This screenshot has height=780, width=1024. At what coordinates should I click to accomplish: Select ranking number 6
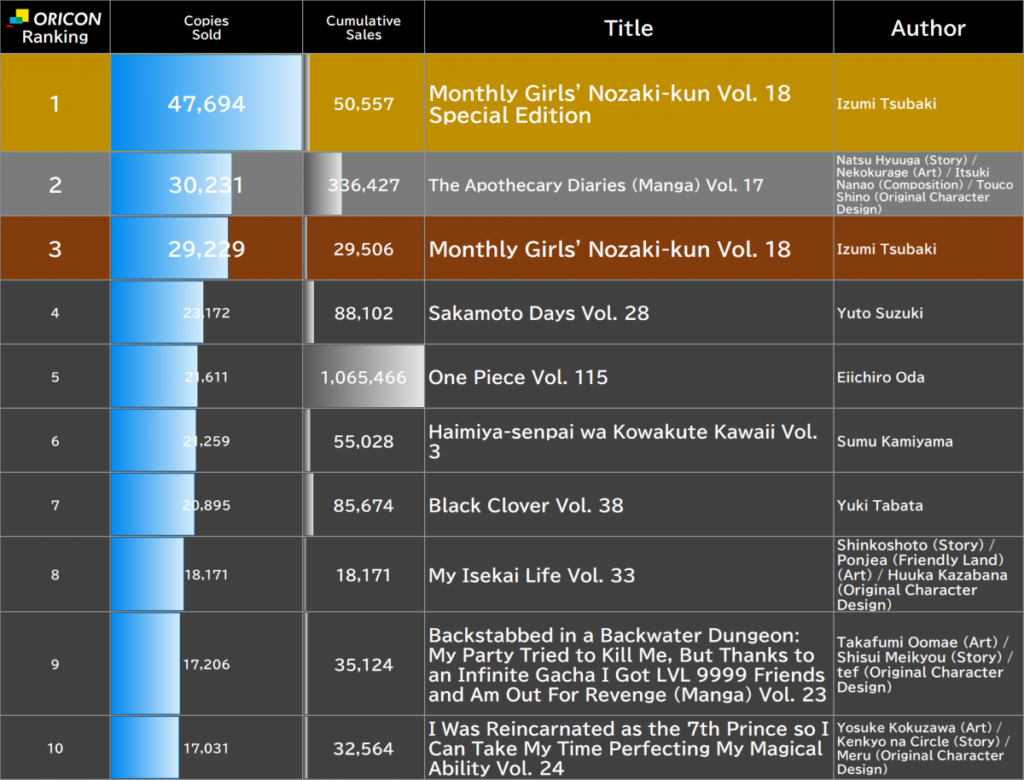(x=55, y=441)
